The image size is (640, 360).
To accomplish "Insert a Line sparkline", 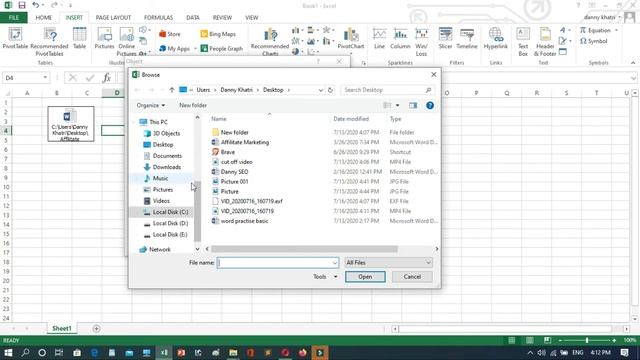I will 379,38.
